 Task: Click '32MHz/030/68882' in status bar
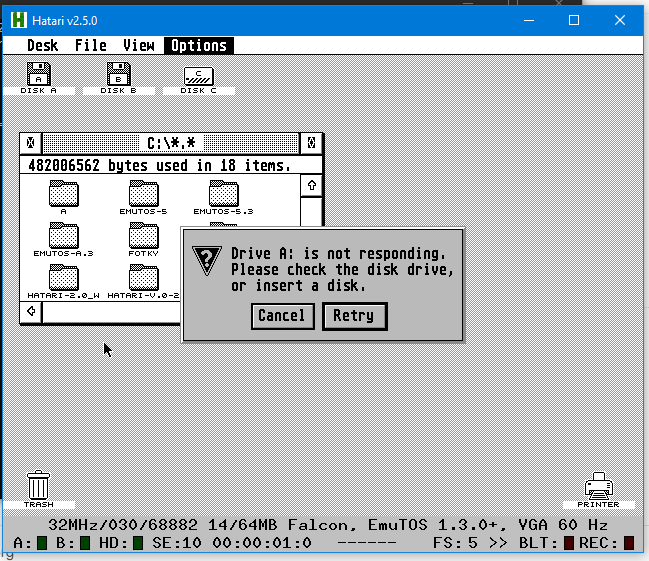point(123,525)
